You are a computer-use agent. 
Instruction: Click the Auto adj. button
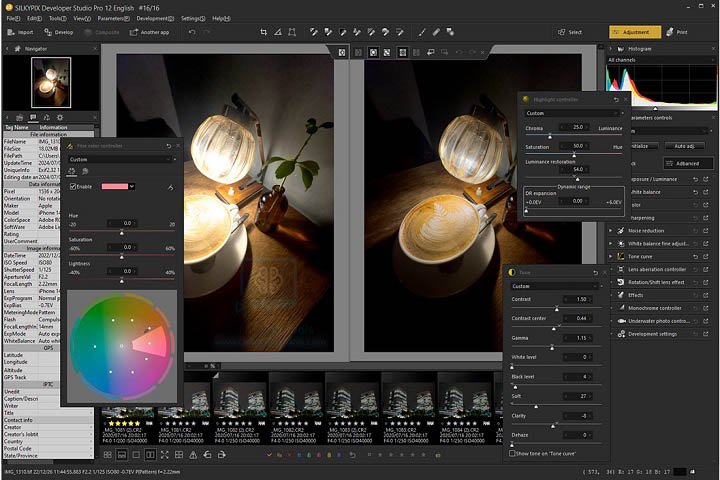click(684, 146)
